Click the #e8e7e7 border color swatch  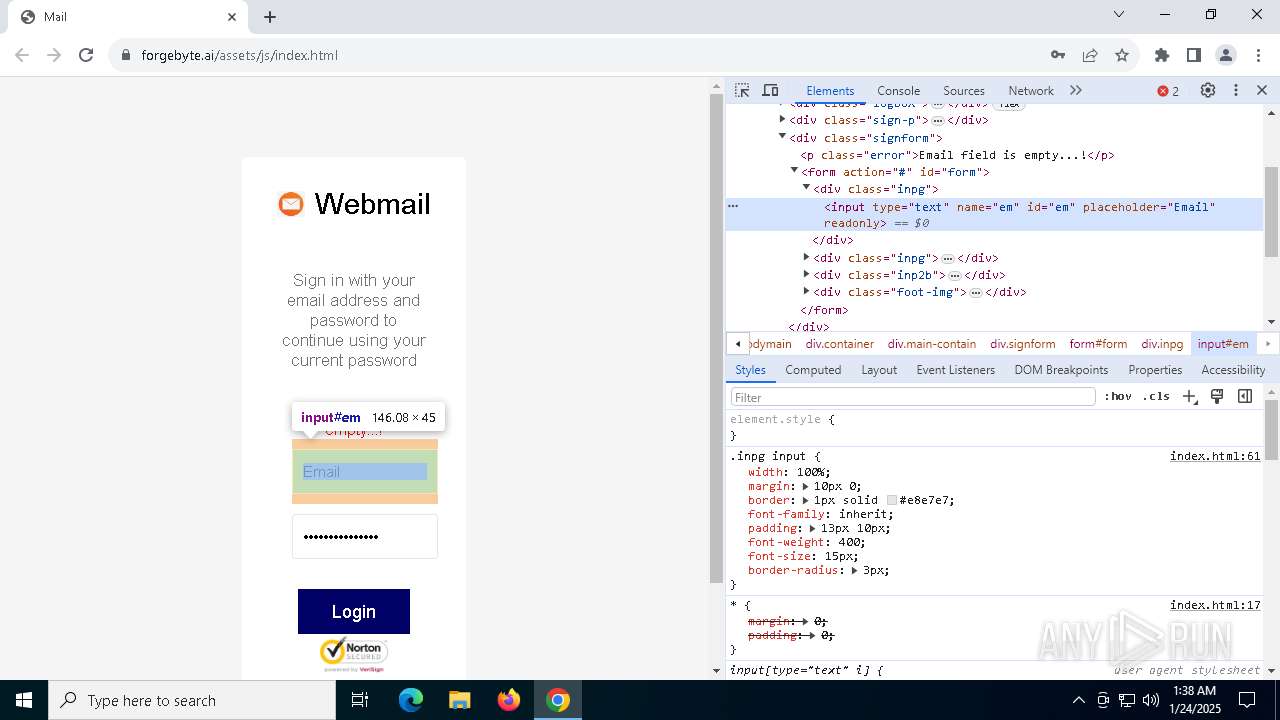(x=891, y=500)
